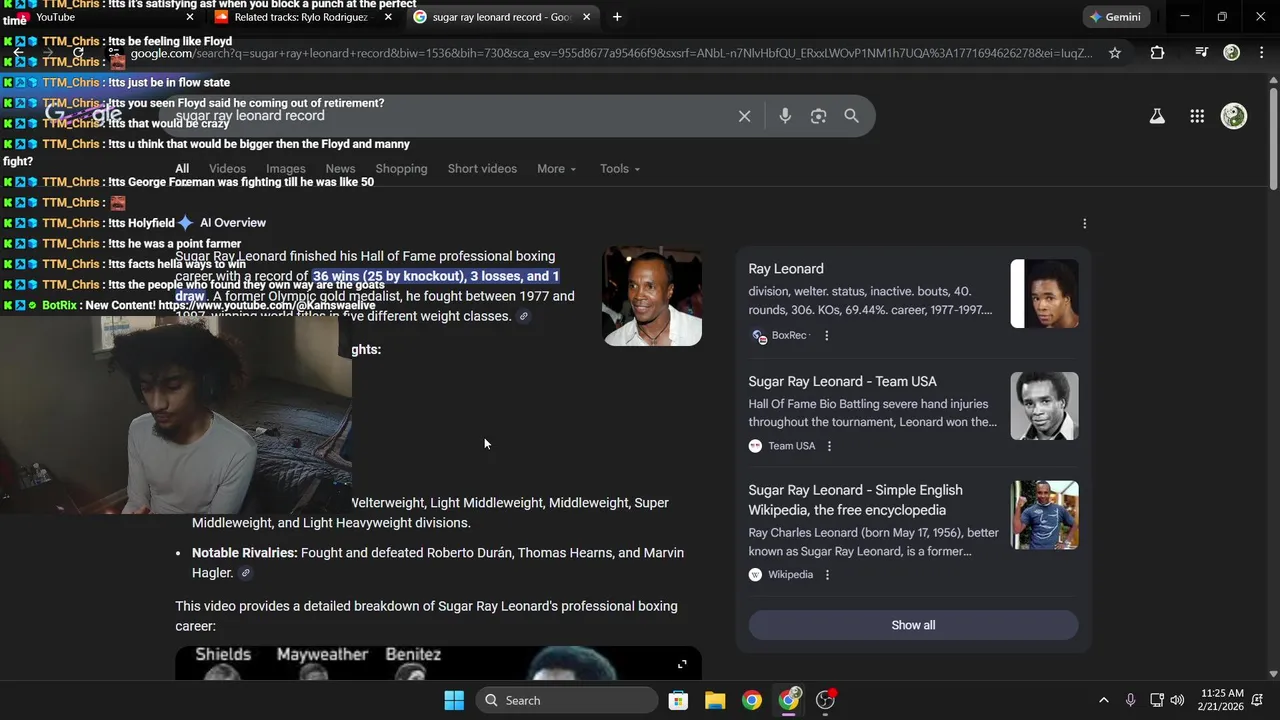
Task: Open Team USA result three-dot menu
Action: coord(829,446)
